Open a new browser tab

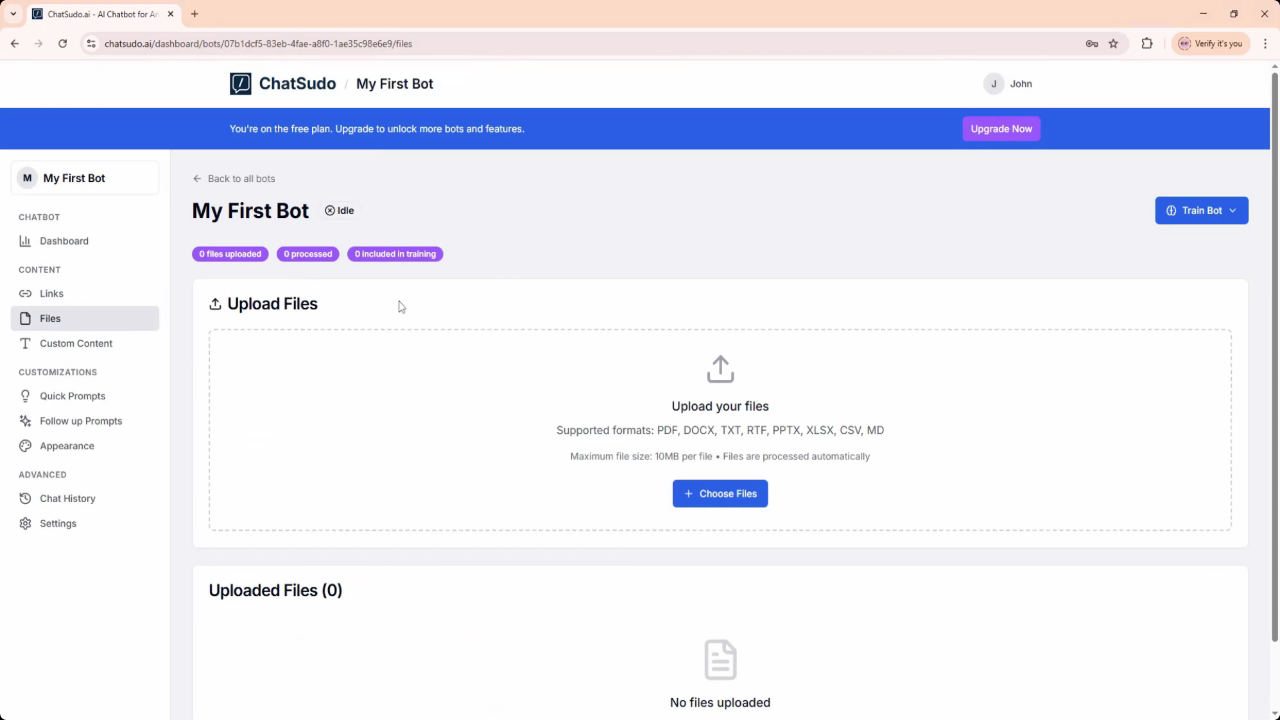pos(194,14)
